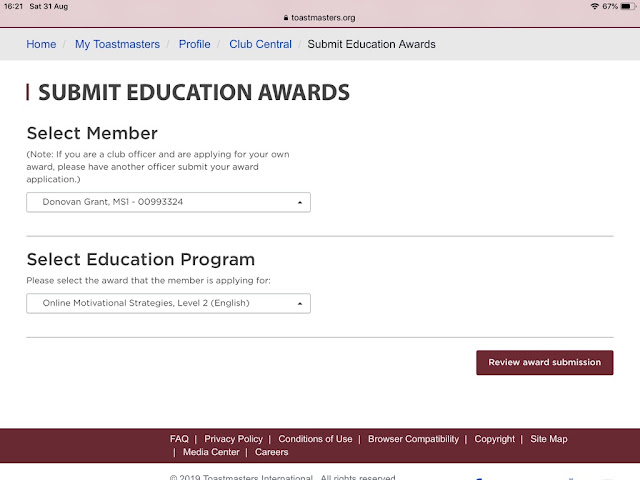Open Profile breadcrumb link

tap(195, 44)
